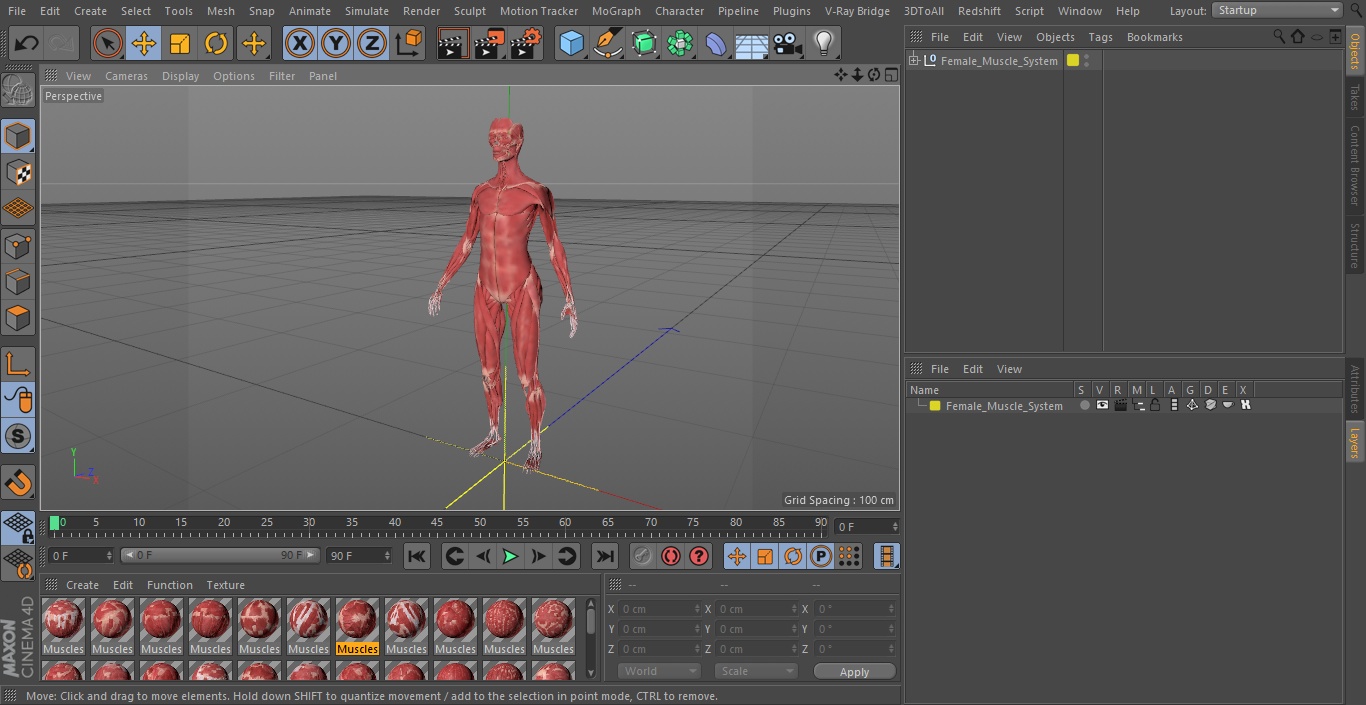Open the Viewport Solo S icon
The width and height of the screenshot is (1366, 705).
(18, 437)
